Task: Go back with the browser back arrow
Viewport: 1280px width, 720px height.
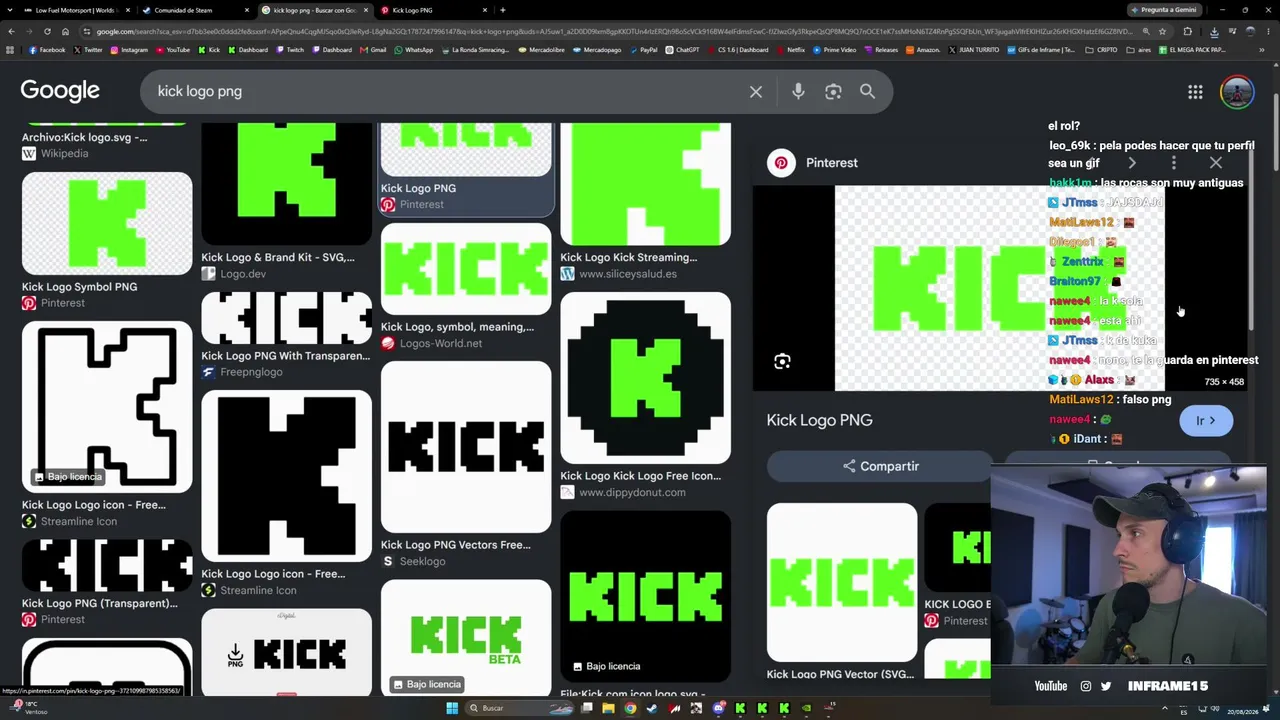Action: 11,31
